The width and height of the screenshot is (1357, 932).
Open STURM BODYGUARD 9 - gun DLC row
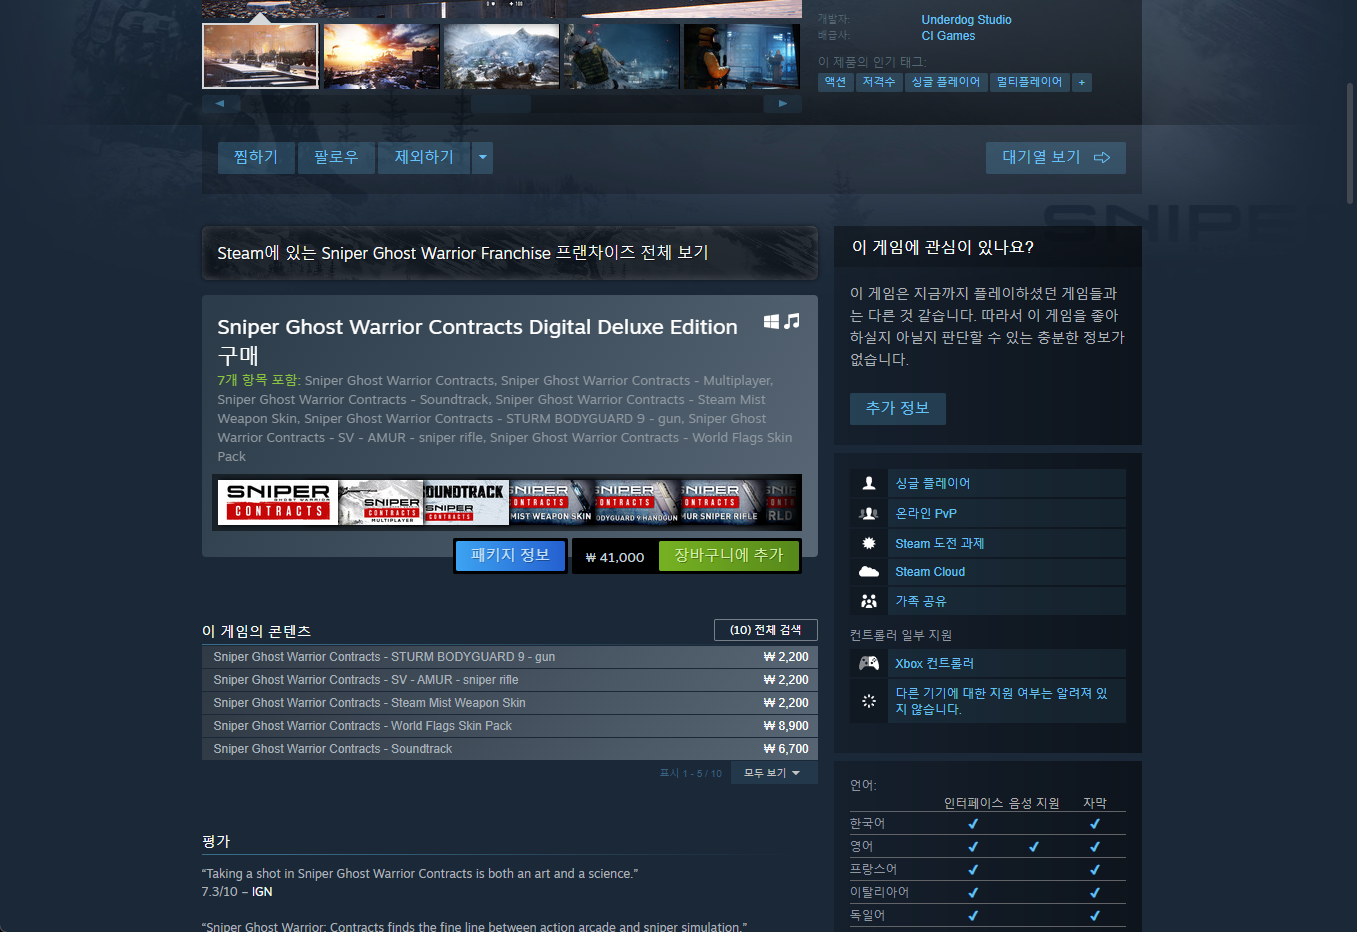point(510,657)
